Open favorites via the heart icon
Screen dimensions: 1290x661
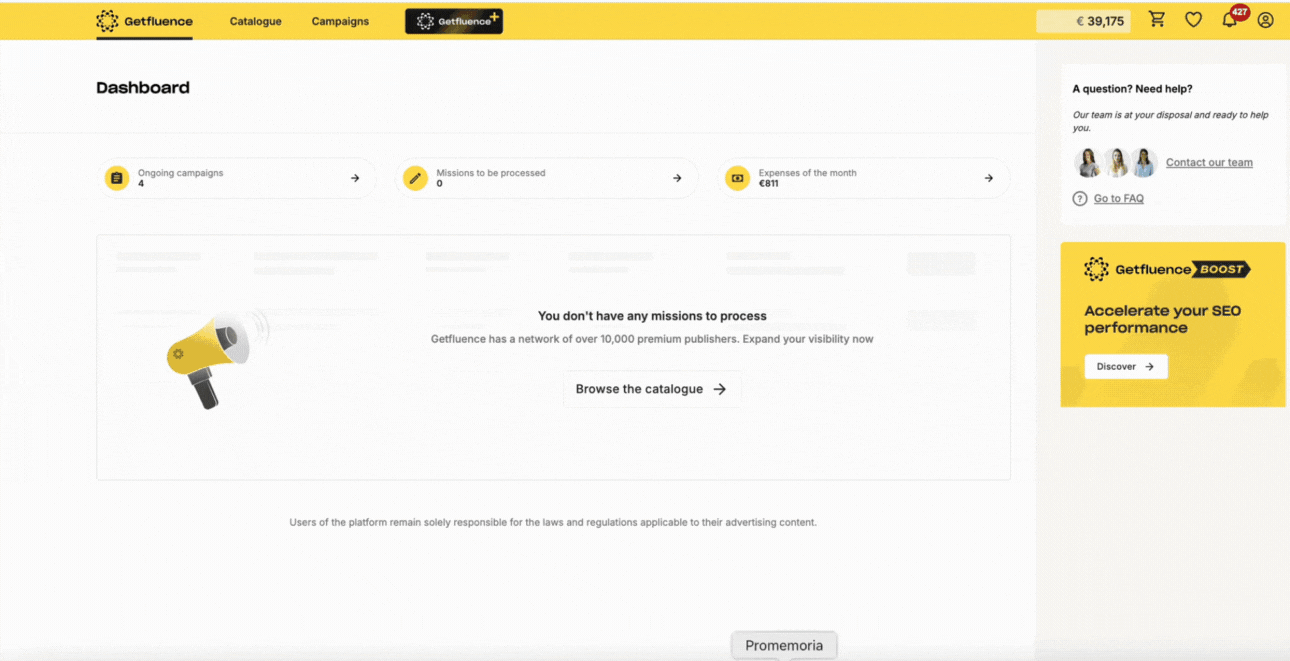[1193, 20]
